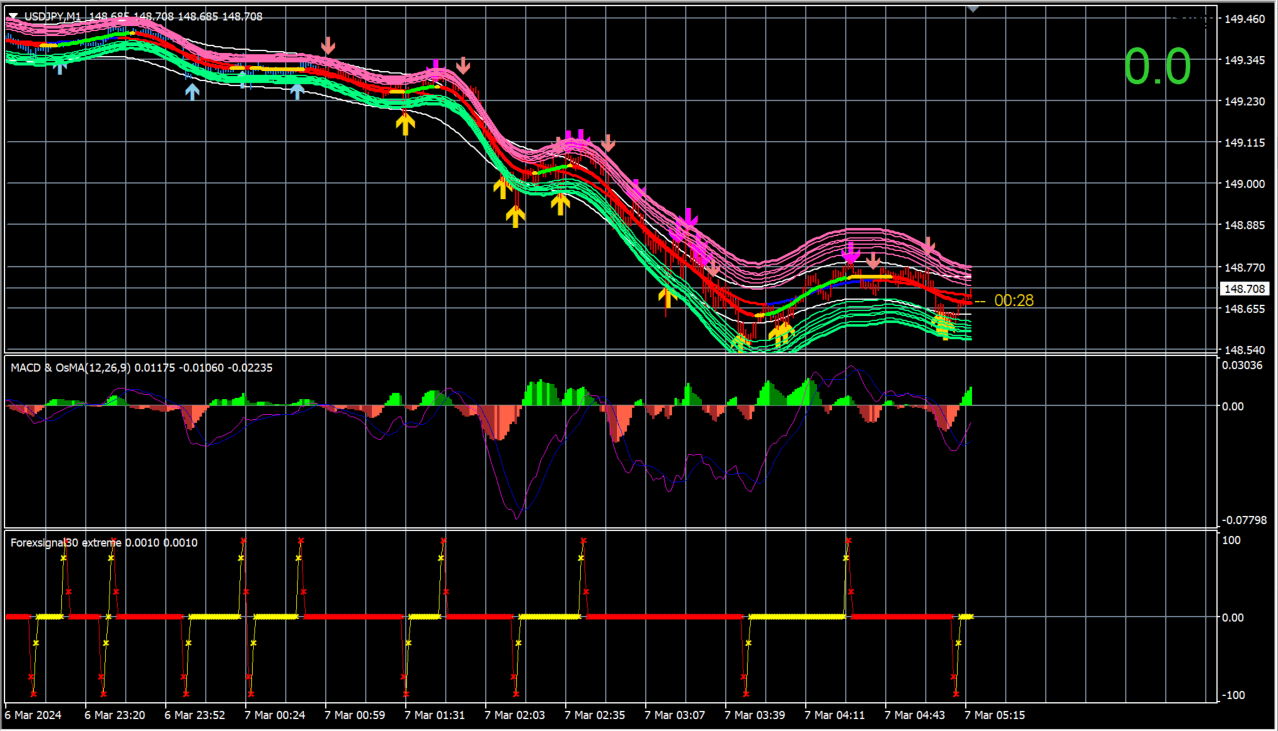The width and height of the screenshot is (1278, 731).
Task: Click the 6 Mar 2024 time label
Action: click(35, 716)
